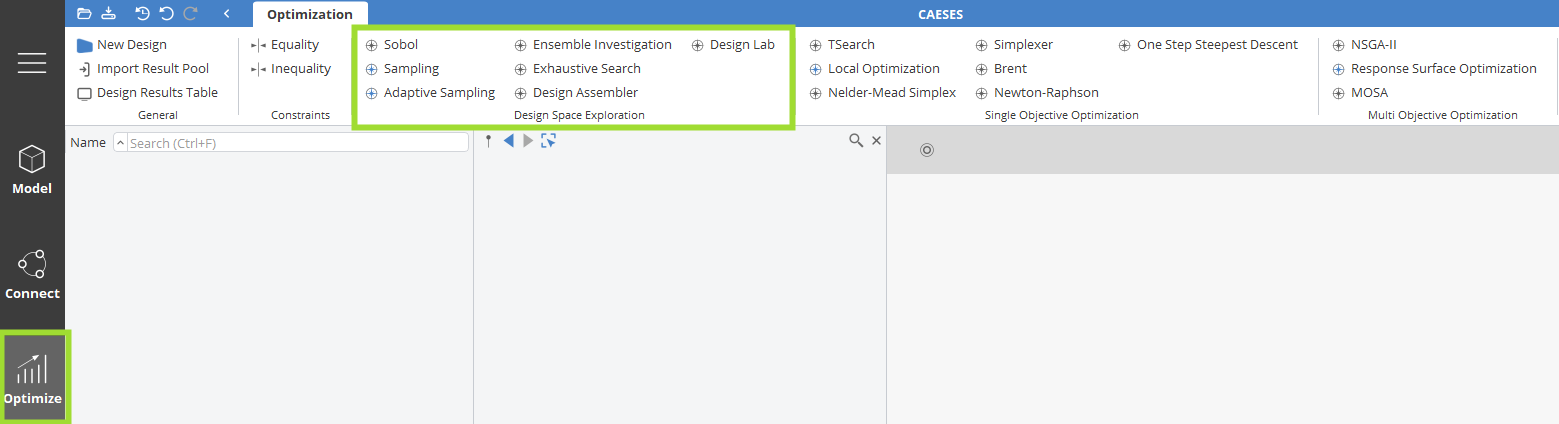
Task: Create a Sampling design engine
Action: click(x=402, y=69)
